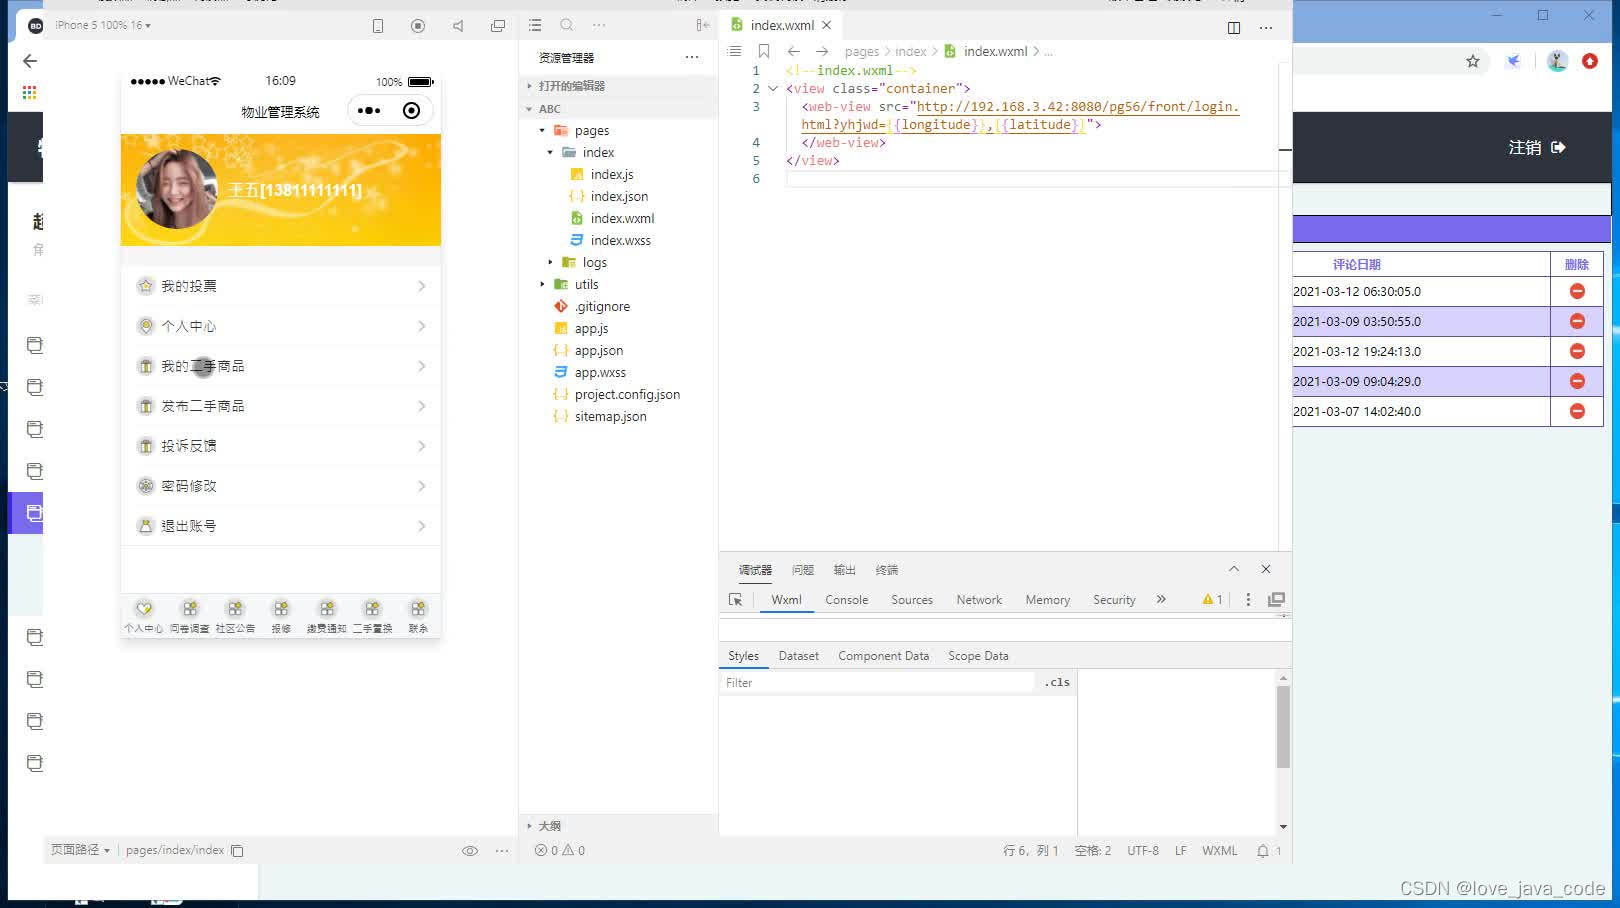Screen dimensions: 1620x908
Task: Tap 退出账号 in the simulator
Action: (x=281, y=526)
